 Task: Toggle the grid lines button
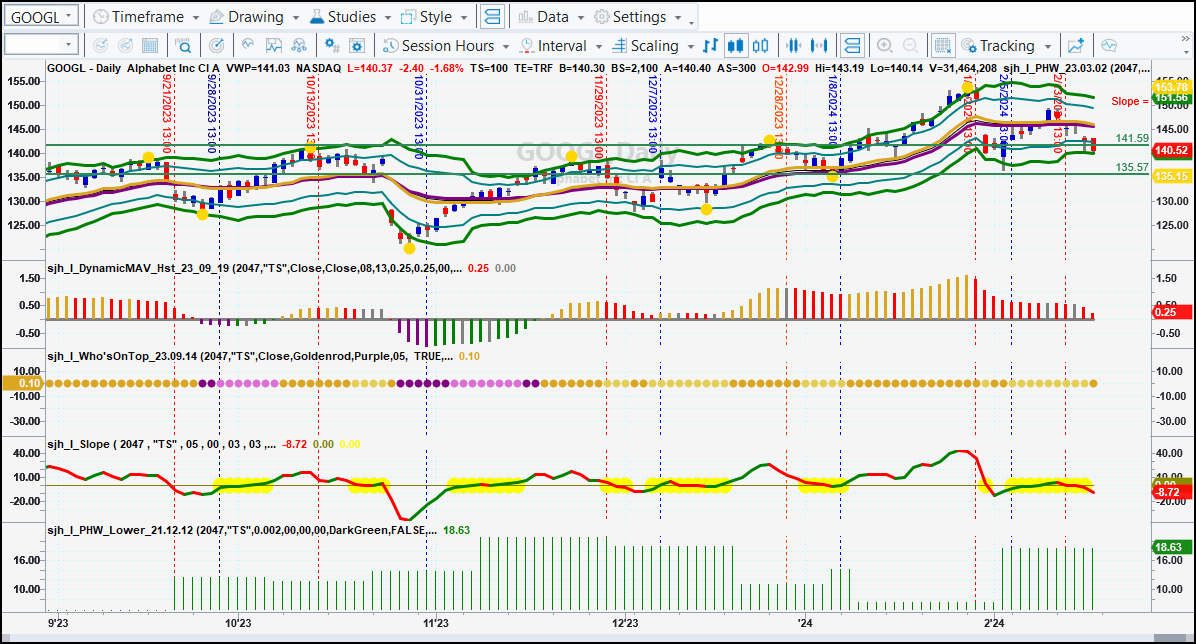click(x=943, y=46)
